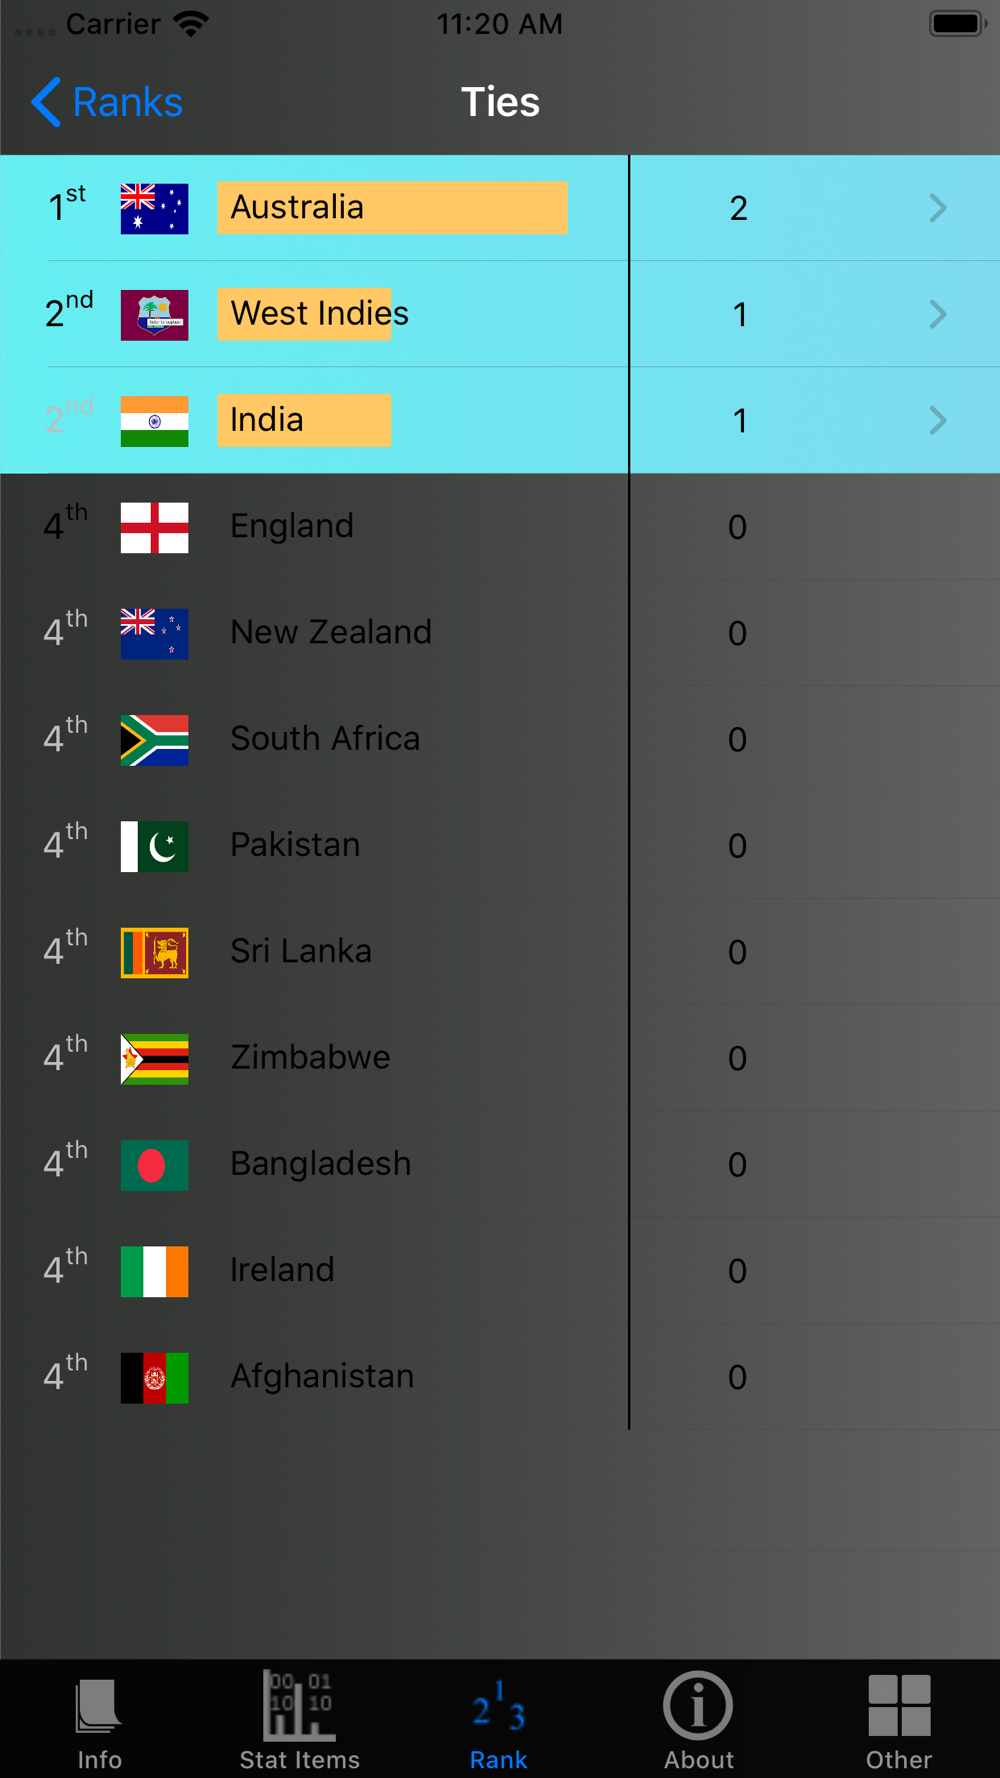The width and height of the screenshot is (1000, 1778).
Task: Select the England row
Action: click(x=500, y=527)
